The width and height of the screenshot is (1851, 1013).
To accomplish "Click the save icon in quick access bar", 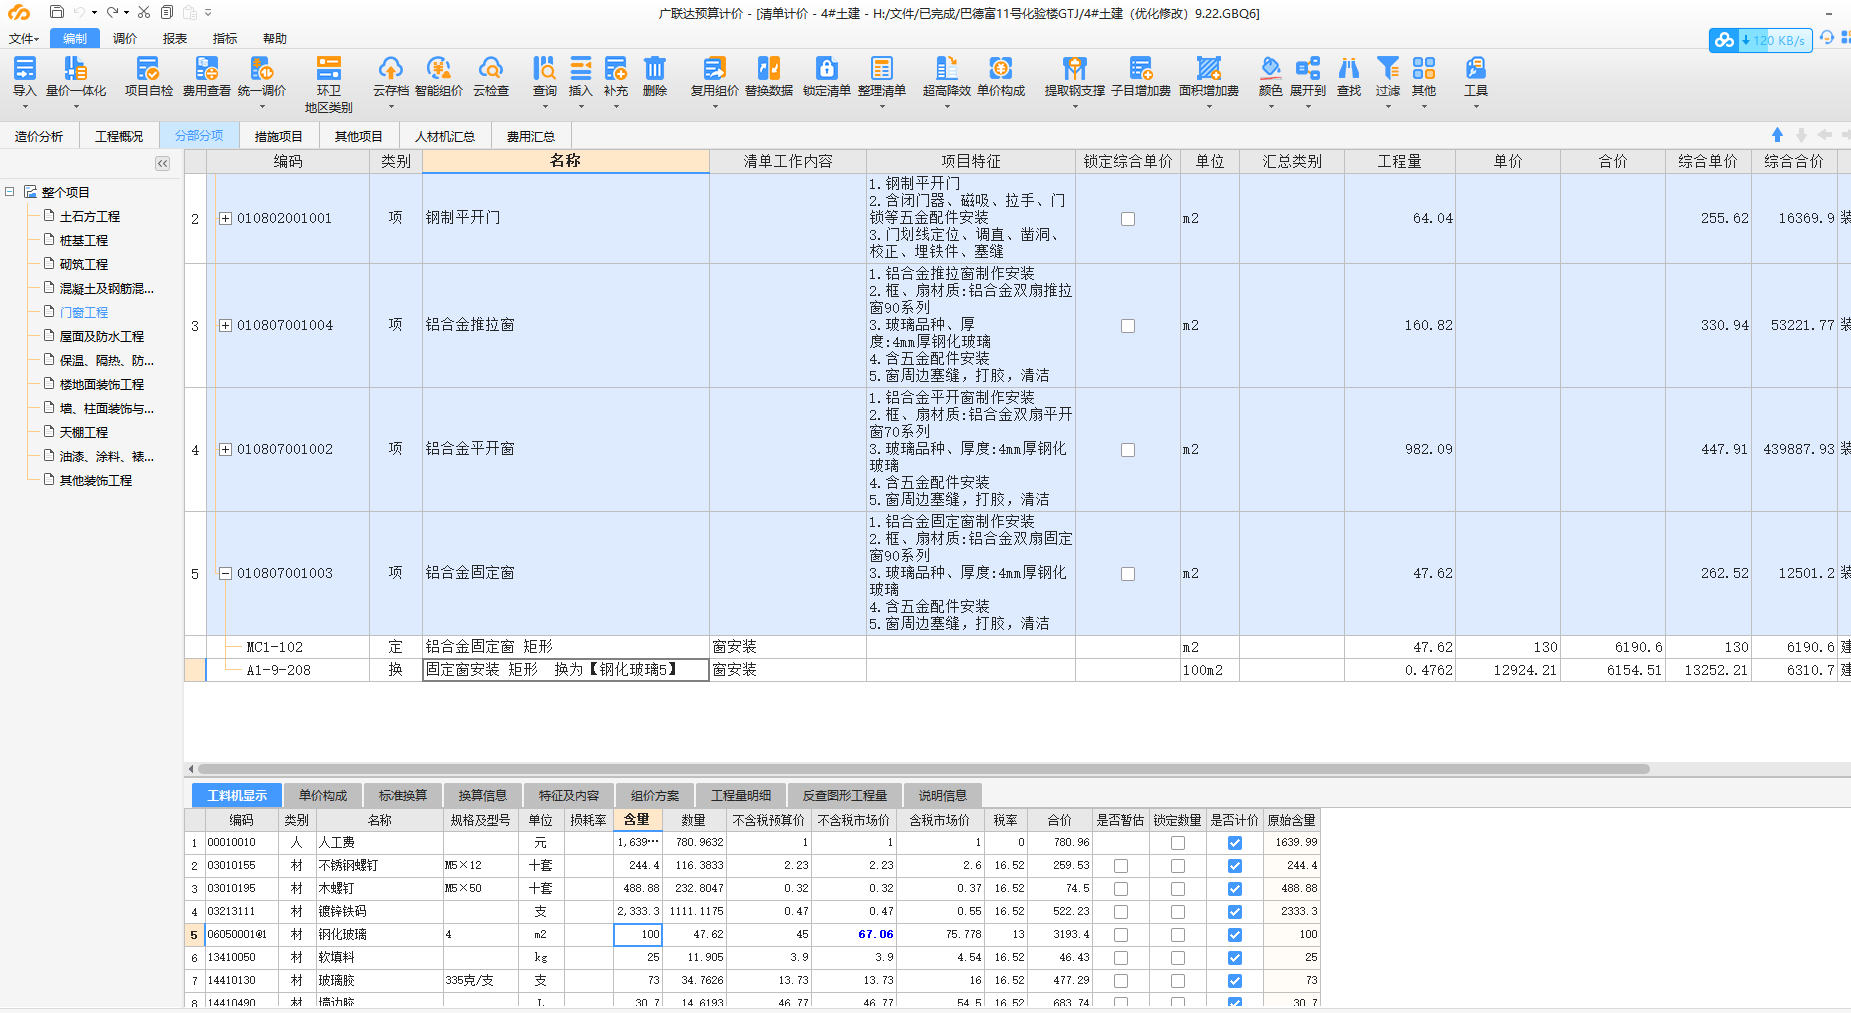I will (57, 13).
